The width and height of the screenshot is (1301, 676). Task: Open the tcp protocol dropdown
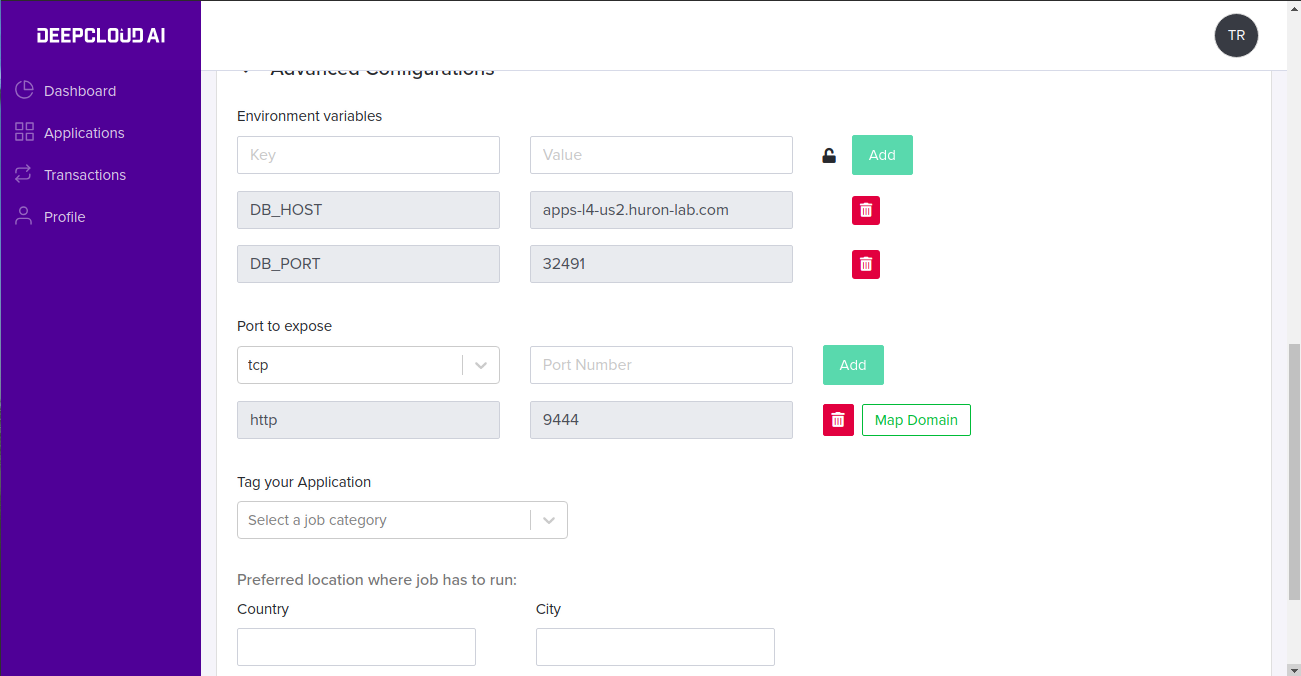[368, 365]
